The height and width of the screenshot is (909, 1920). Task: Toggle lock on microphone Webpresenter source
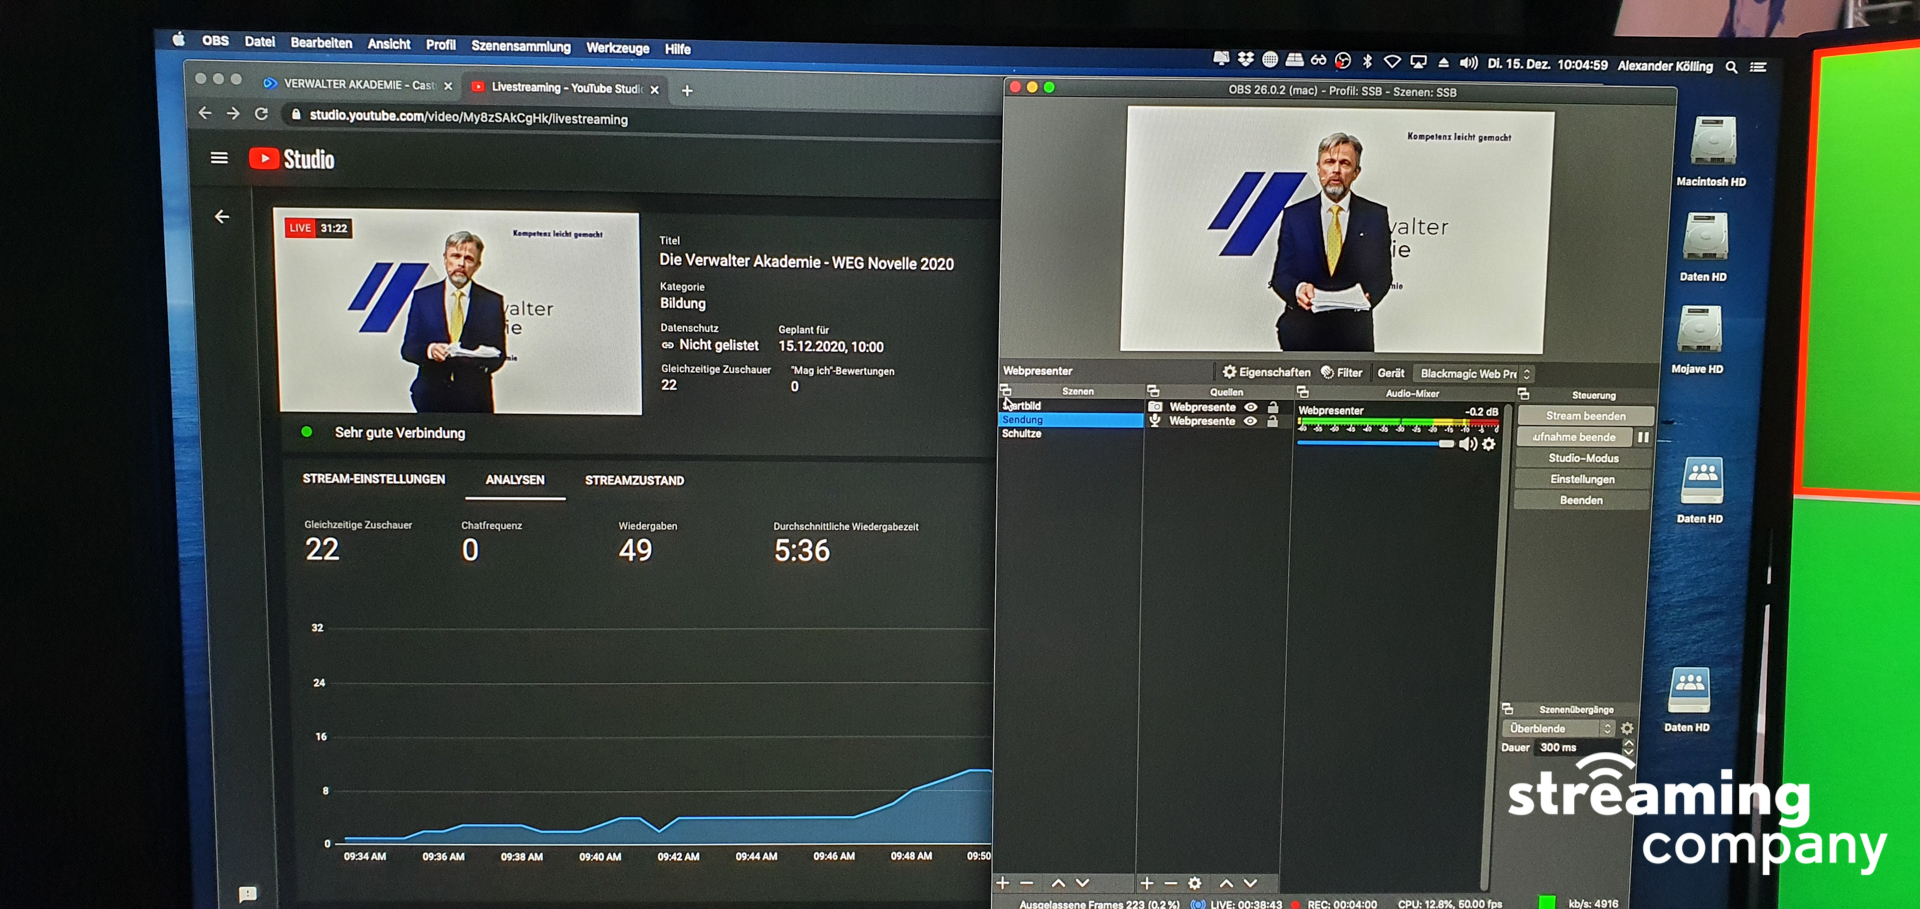[1273, 421]
